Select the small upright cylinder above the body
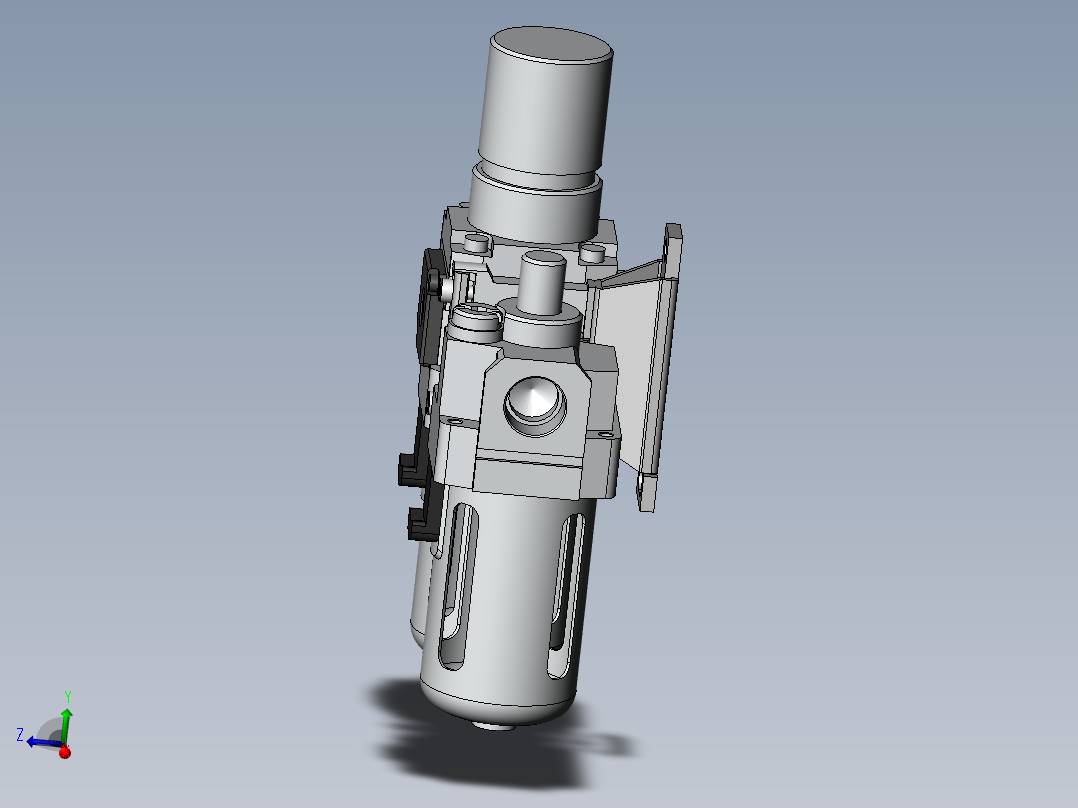 (542, 283)
